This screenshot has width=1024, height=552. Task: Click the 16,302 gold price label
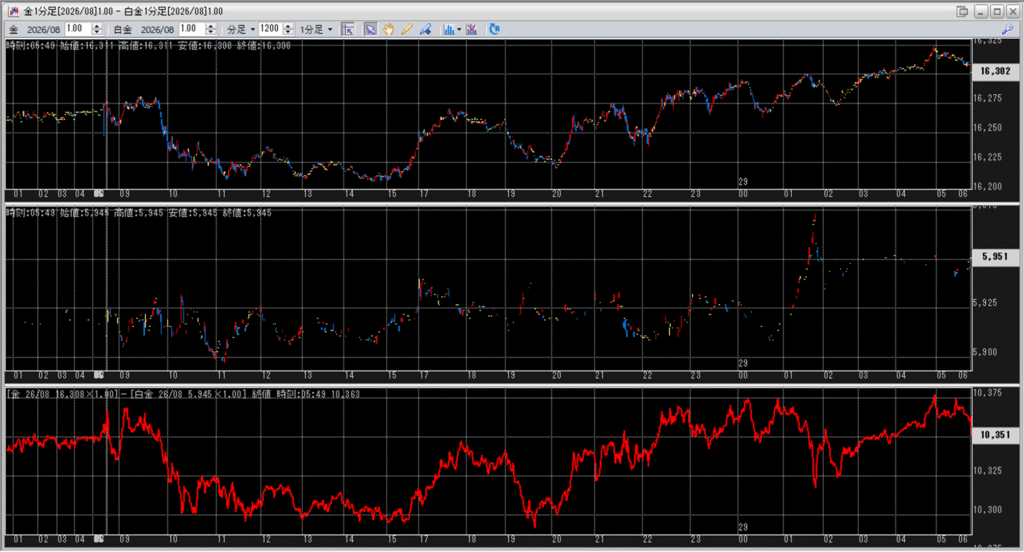tap(995, 72)
